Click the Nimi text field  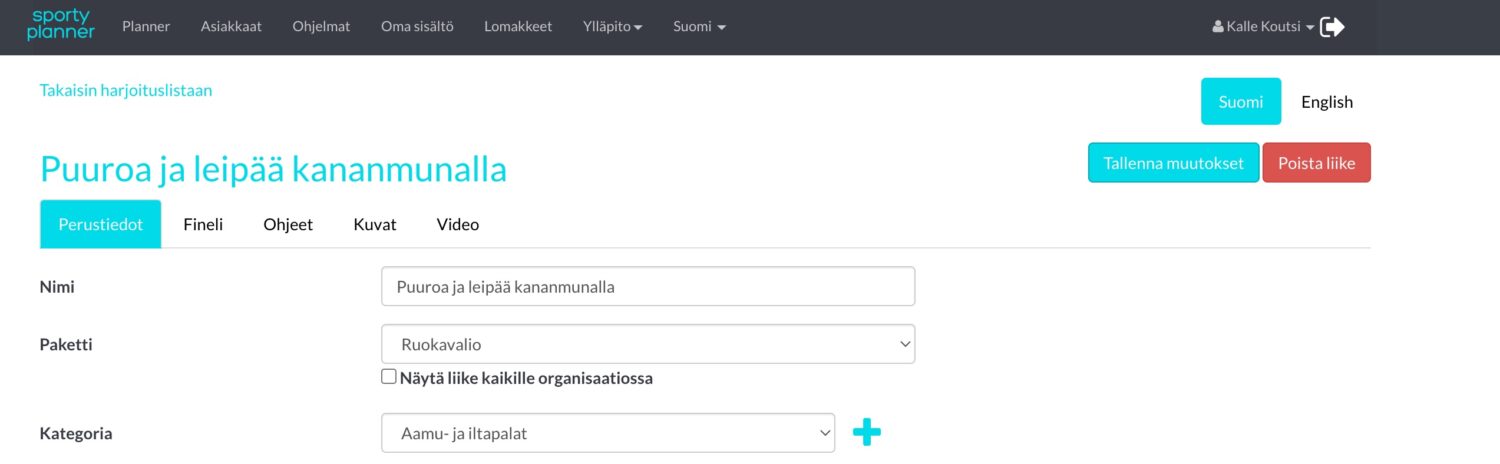pyautogui.click(x=647, y=286)
